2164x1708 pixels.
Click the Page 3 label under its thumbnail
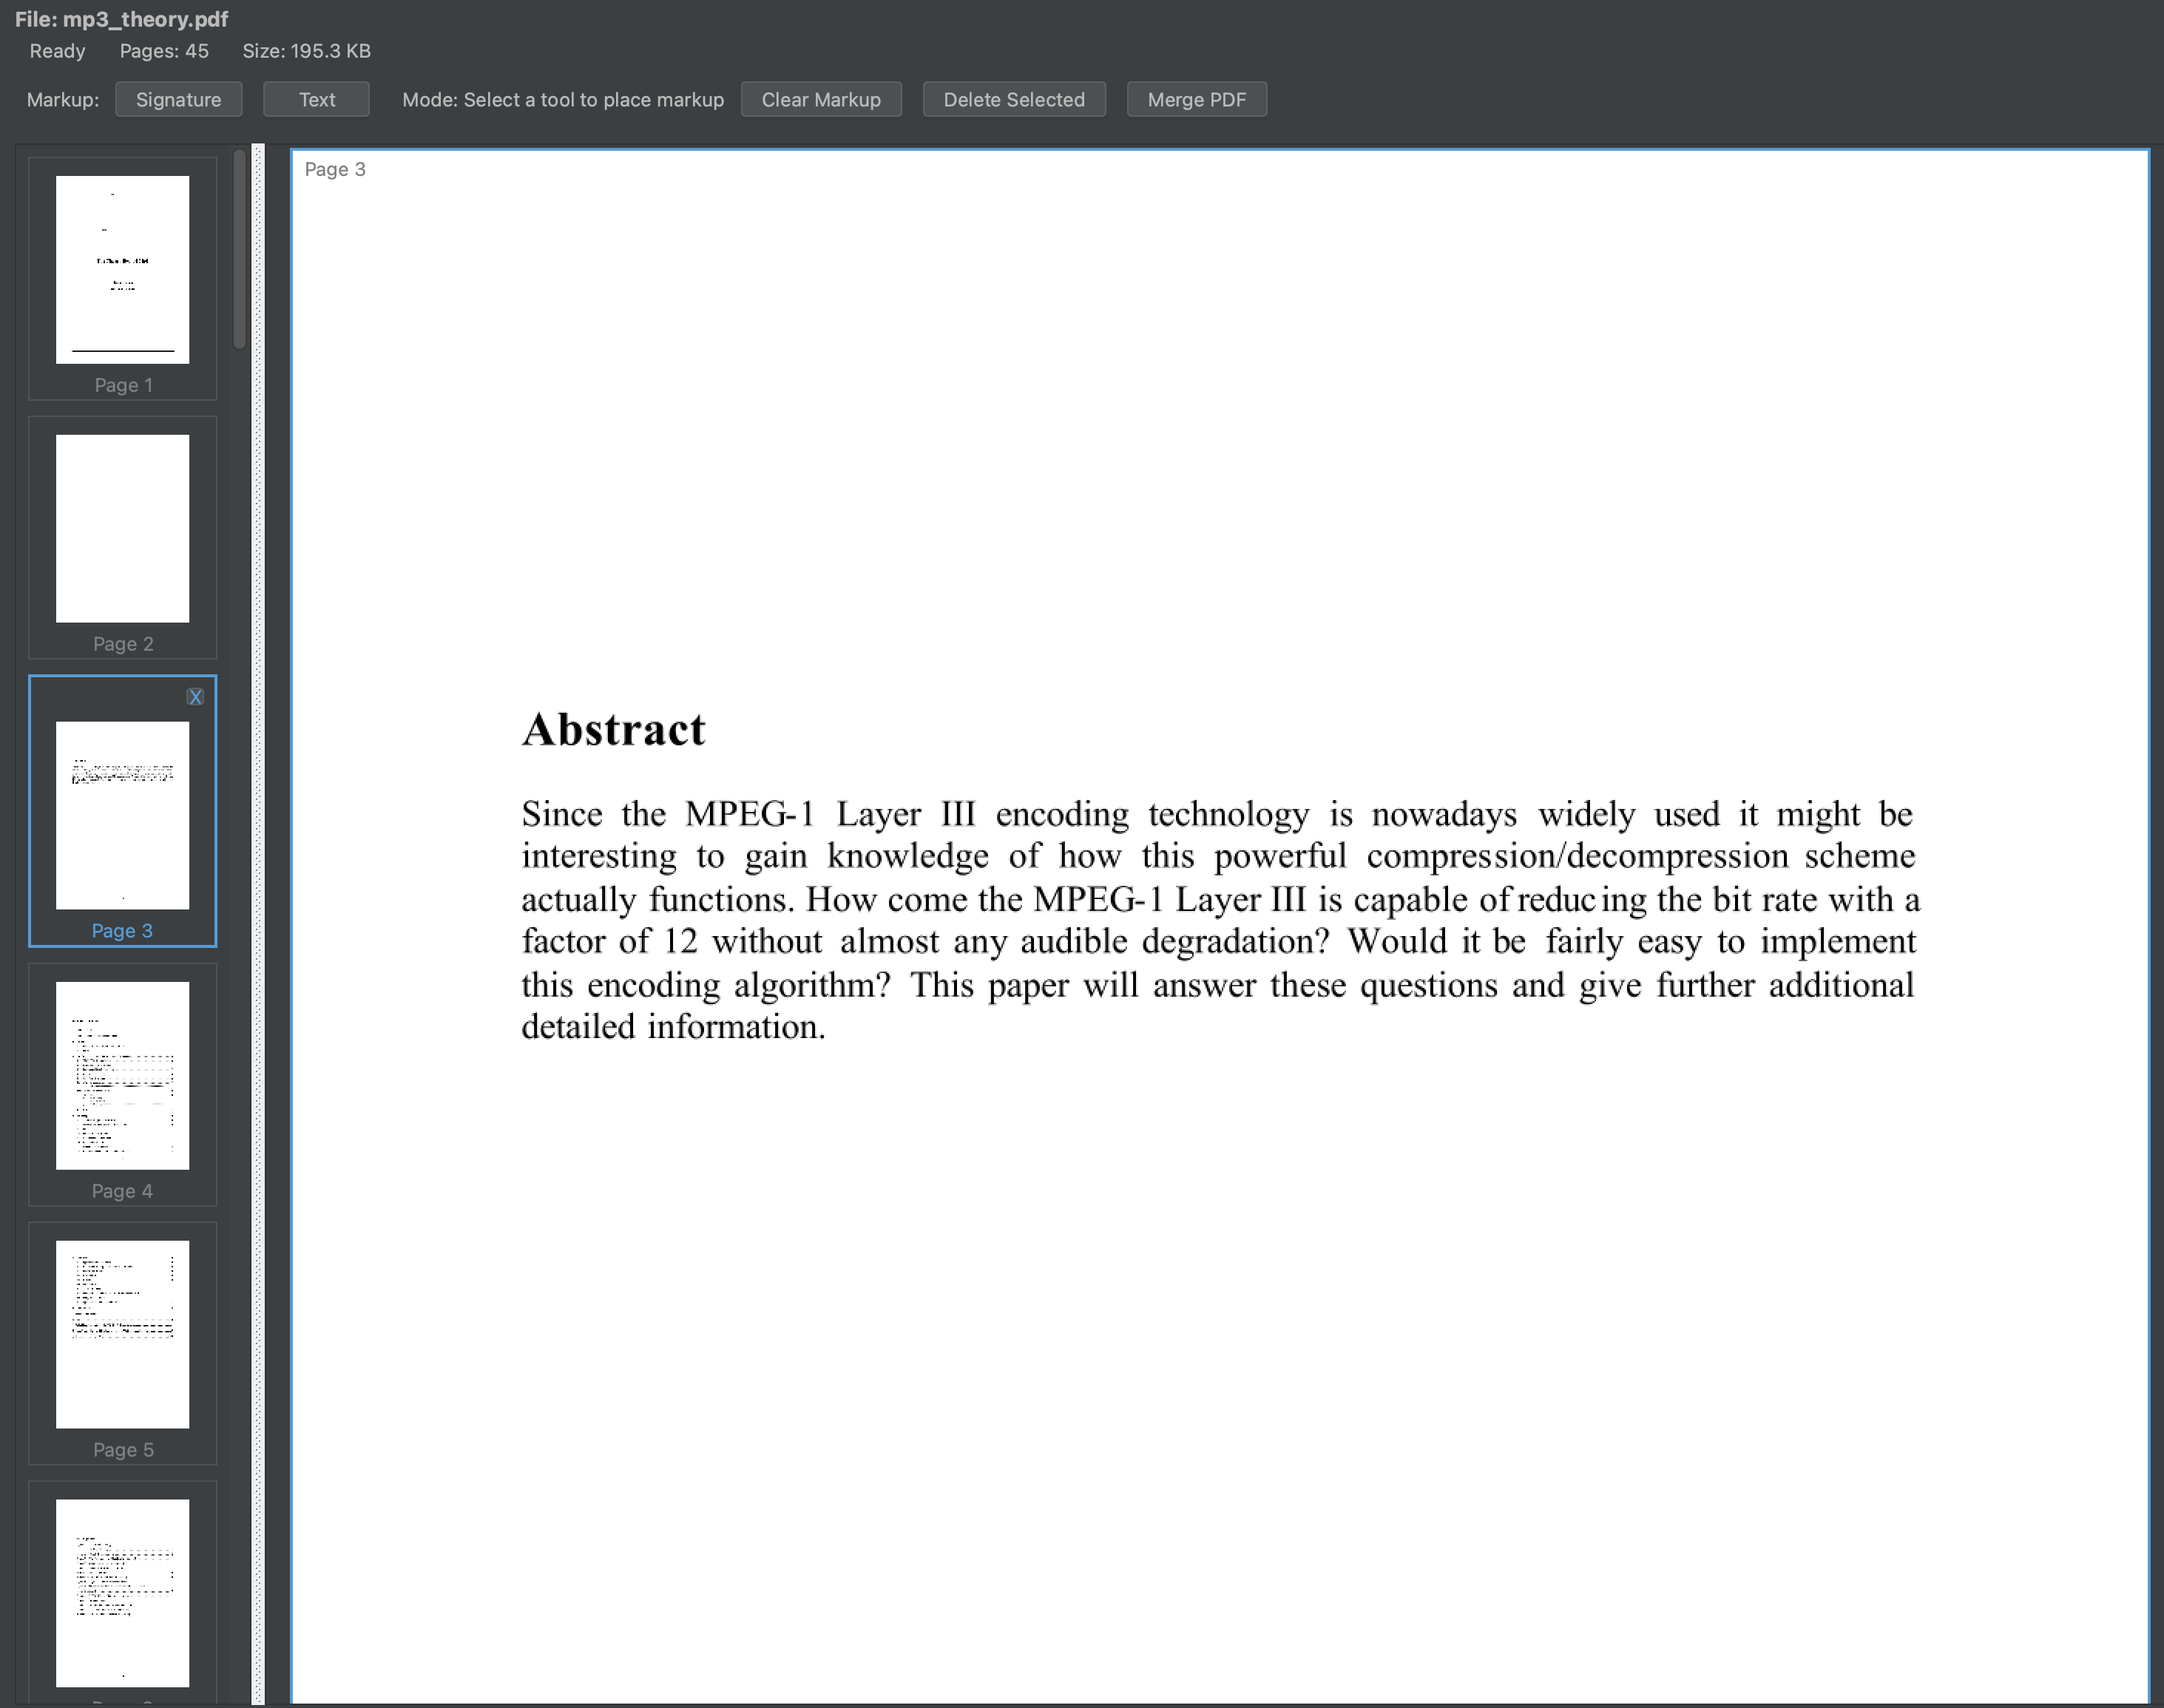pyautogui.click(x=122, y=930)
